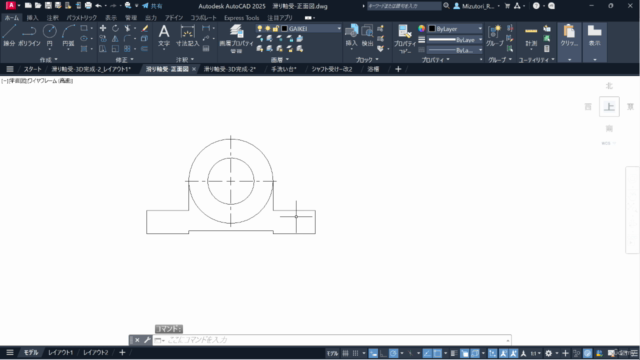Select the Move tool in Modify panel

pyautogui.click(x=103, y=28)
